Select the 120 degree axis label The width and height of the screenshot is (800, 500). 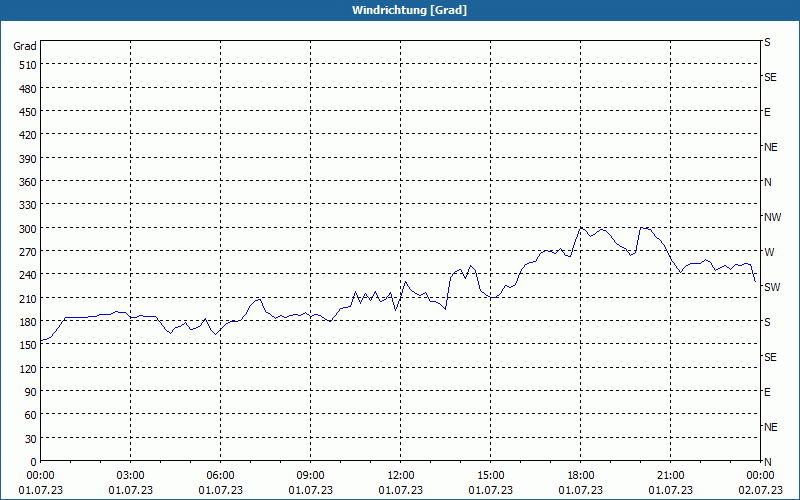tap(28, 369)
